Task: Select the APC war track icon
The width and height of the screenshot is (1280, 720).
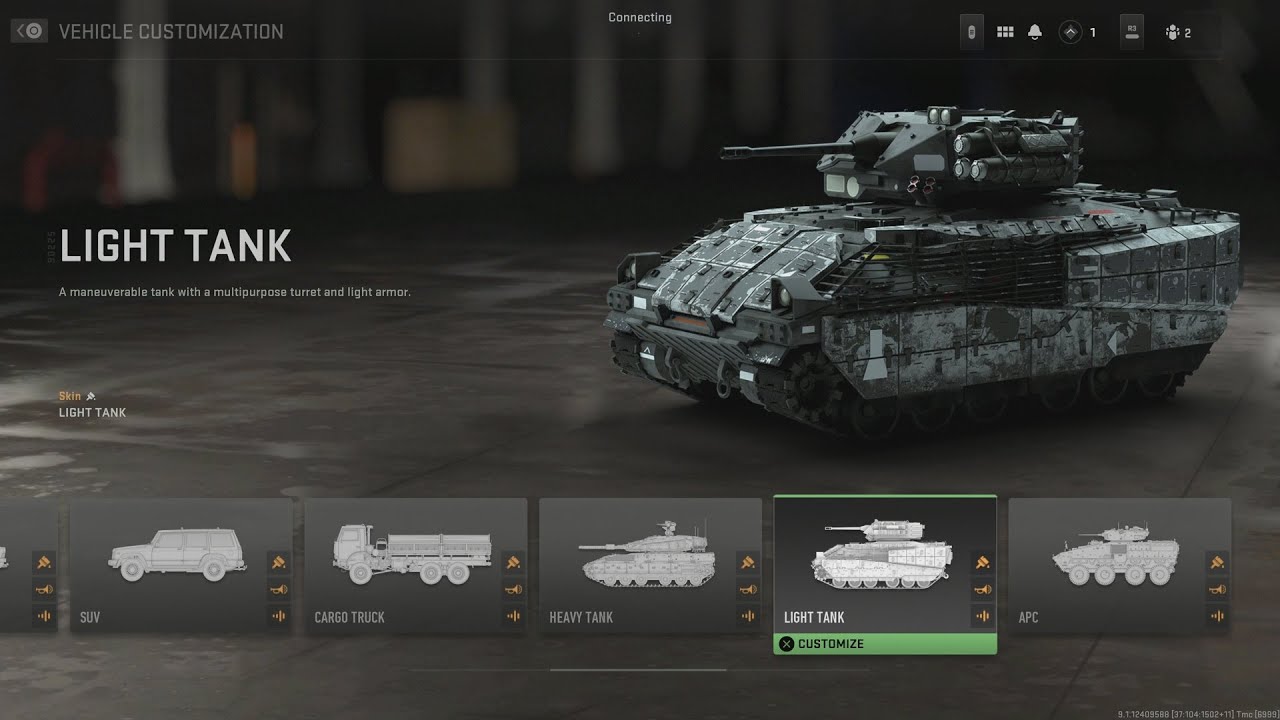Action: click(1217, 616)
